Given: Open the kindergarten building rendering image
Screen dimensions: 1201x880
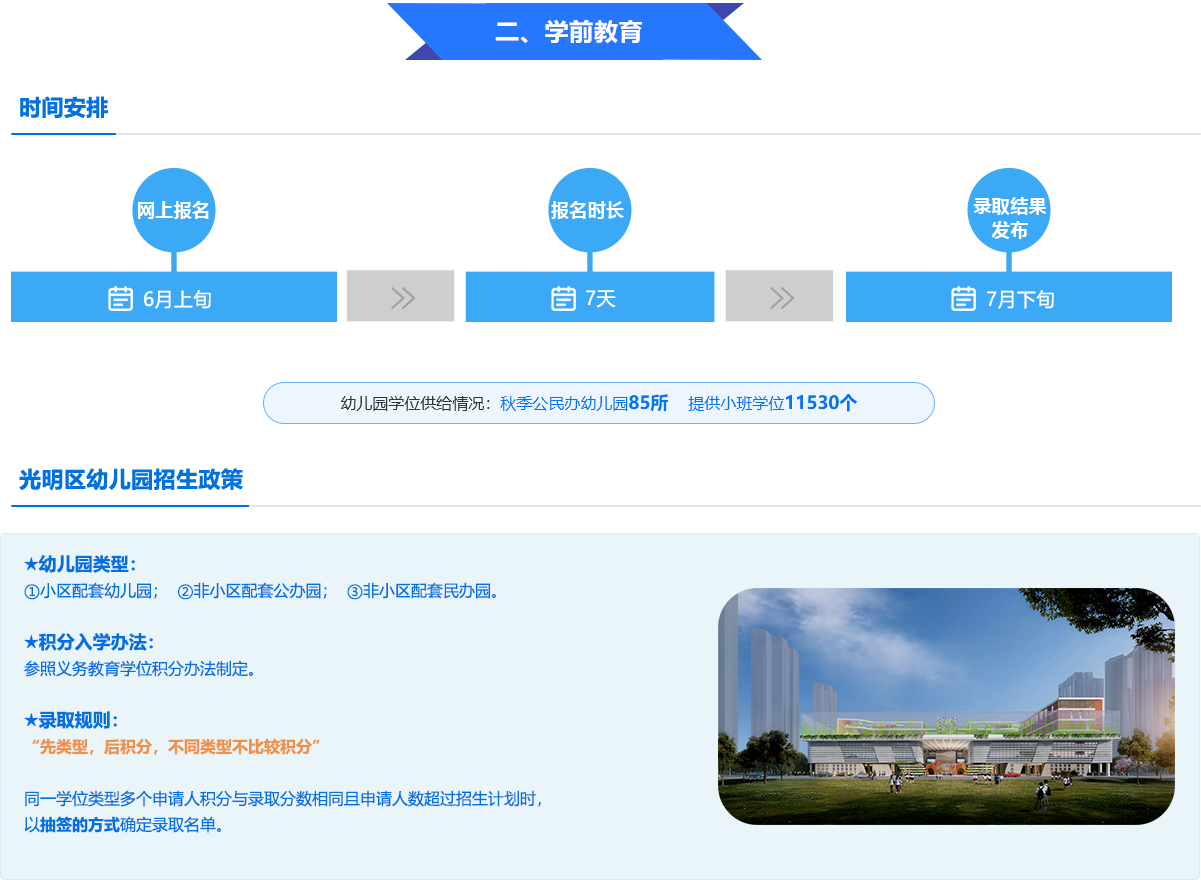Looking at the screenshot, I should click(946, 706).
